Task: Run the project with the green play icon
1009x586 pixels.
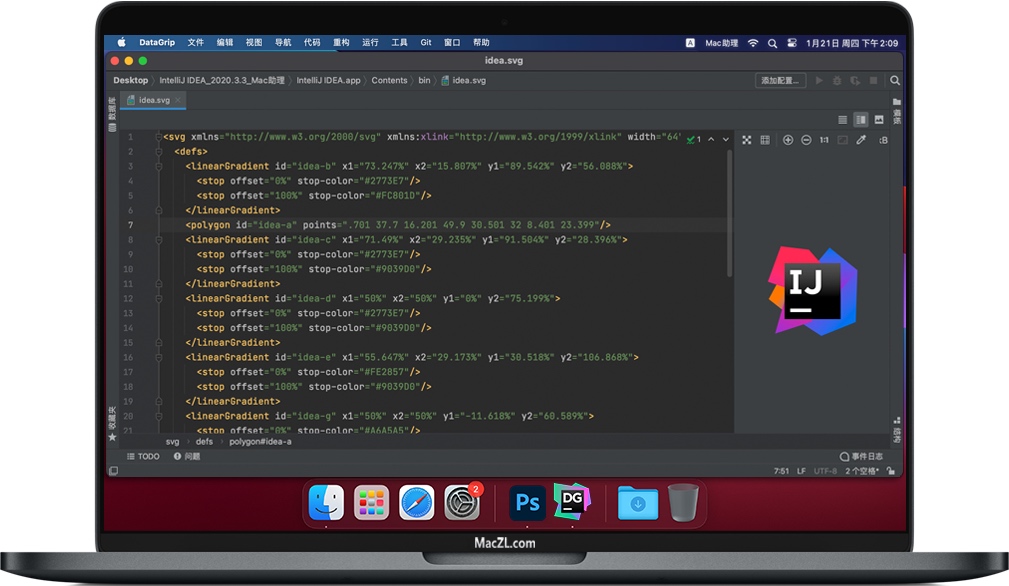Action: pyautogui.click(x=819, y=80)
